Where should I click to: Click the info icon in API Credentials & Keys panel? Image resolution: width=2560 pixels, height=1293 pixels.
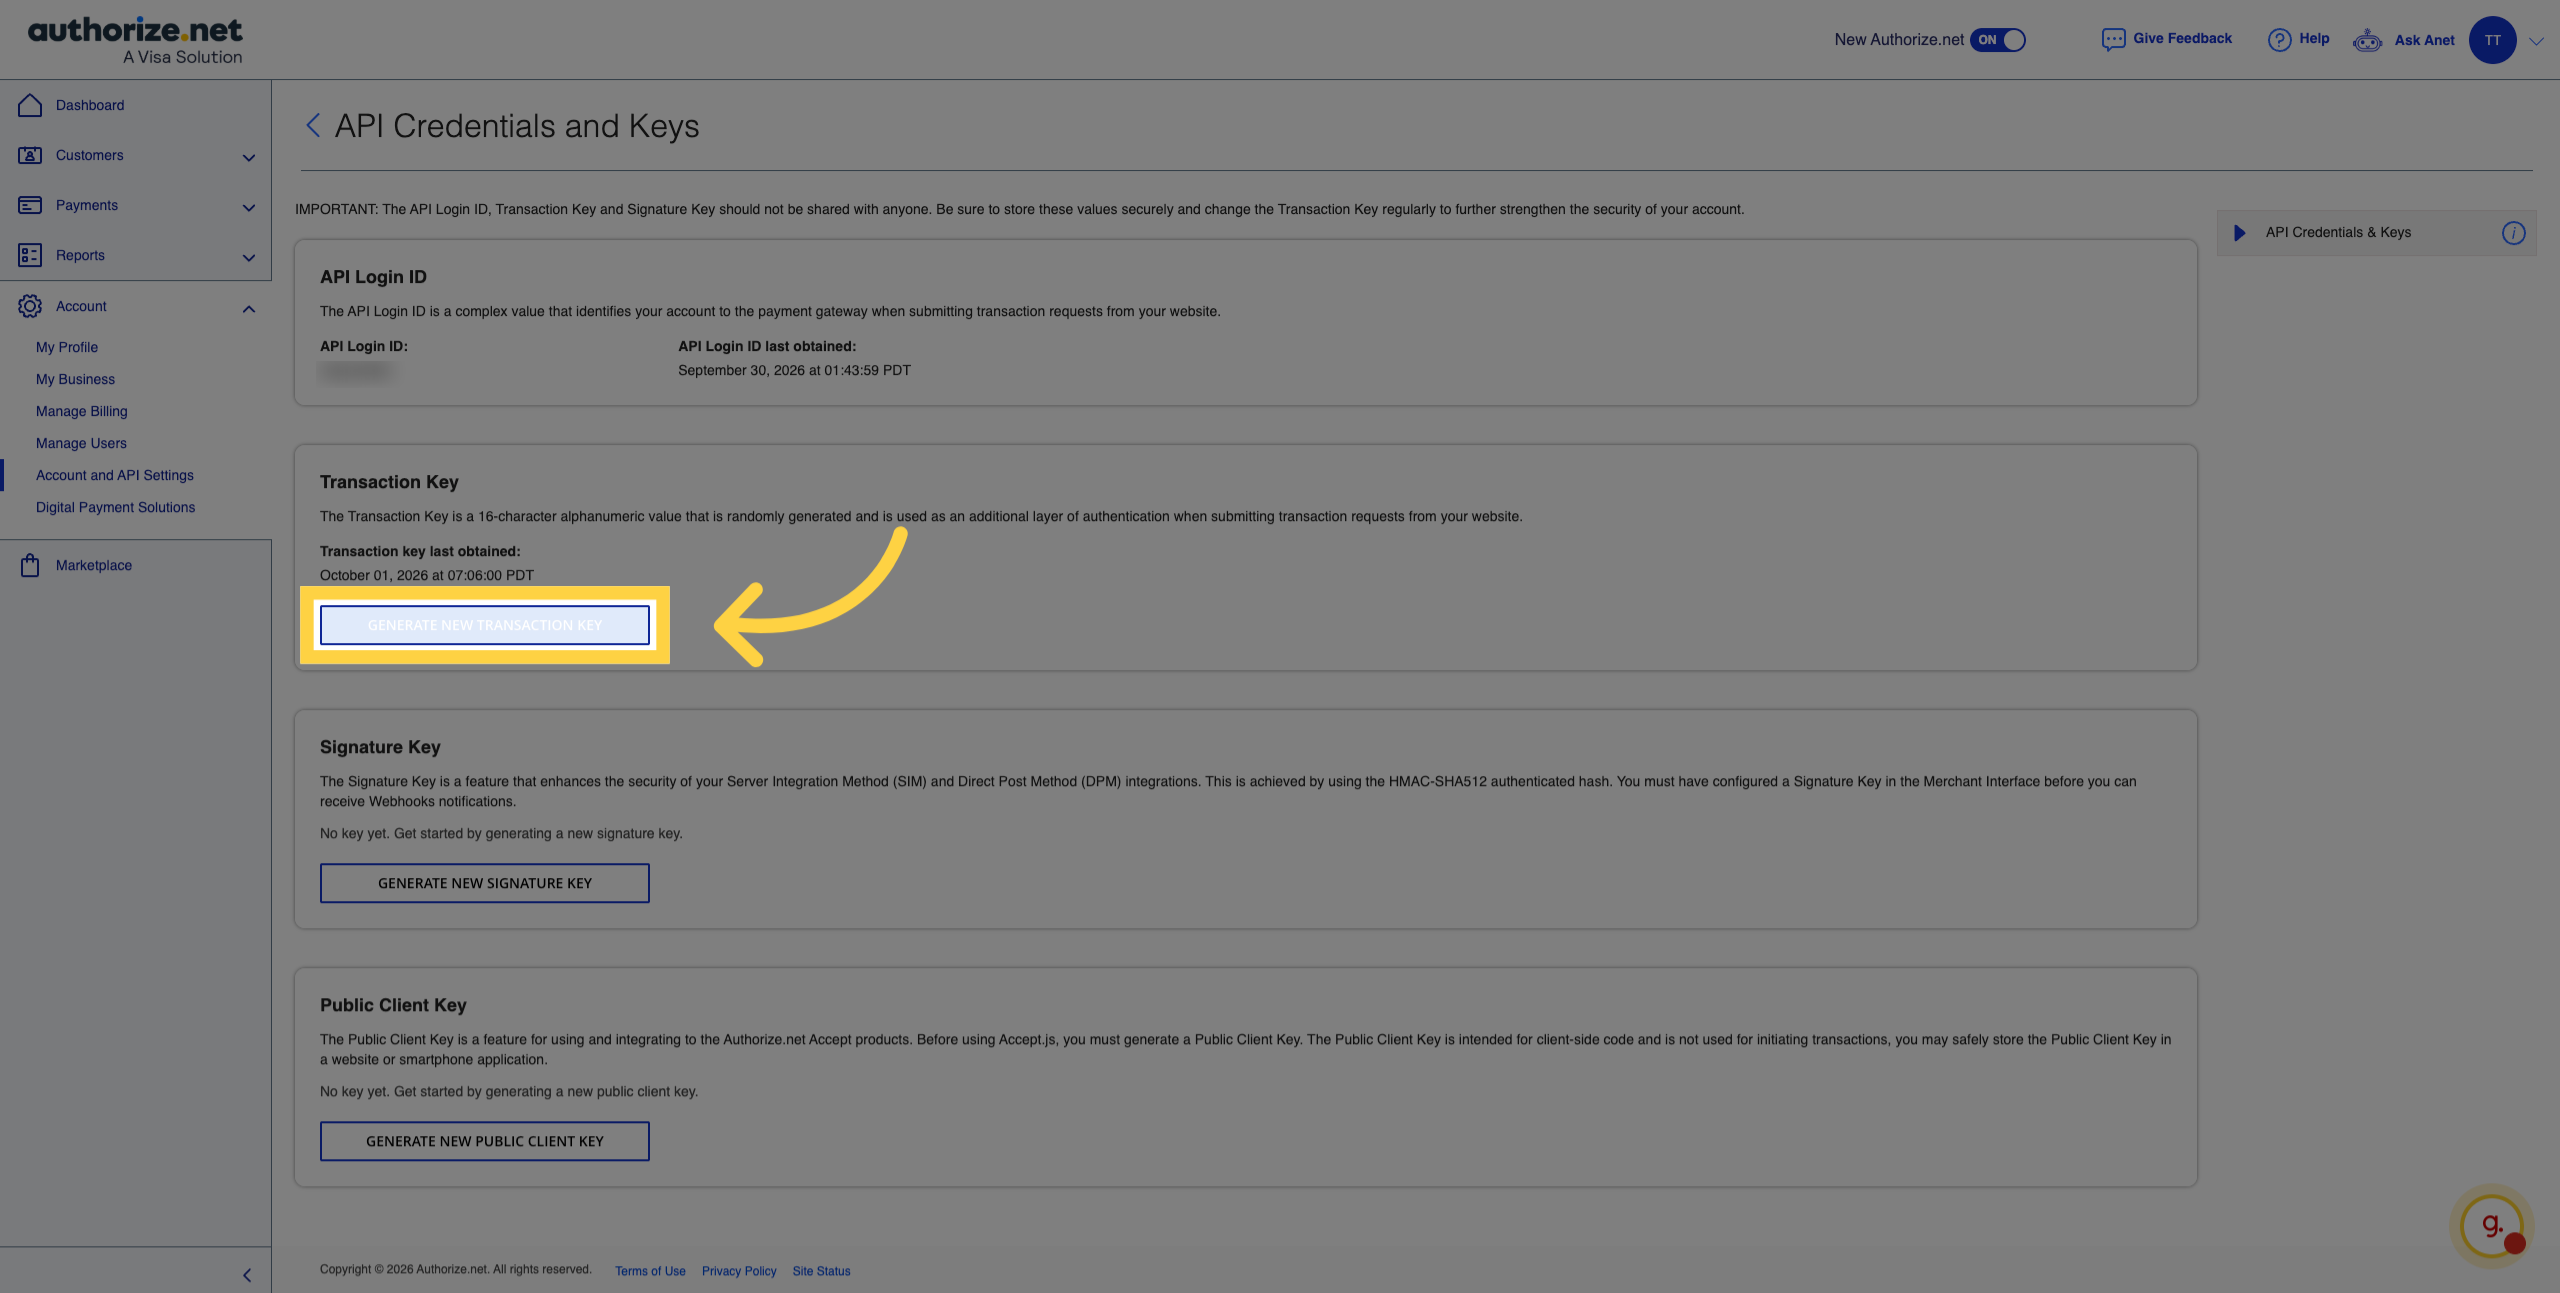click(2513, 233)
